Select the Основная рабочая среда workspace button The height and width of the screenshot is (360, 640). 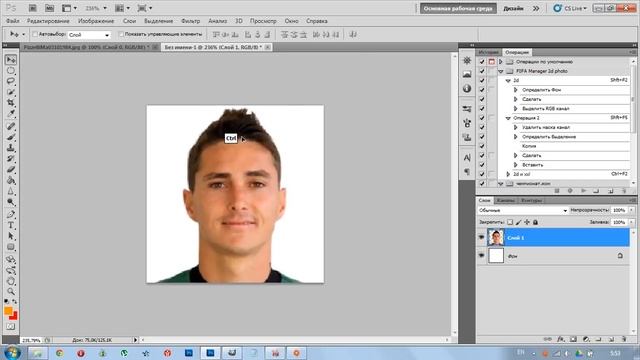[458, 8]
